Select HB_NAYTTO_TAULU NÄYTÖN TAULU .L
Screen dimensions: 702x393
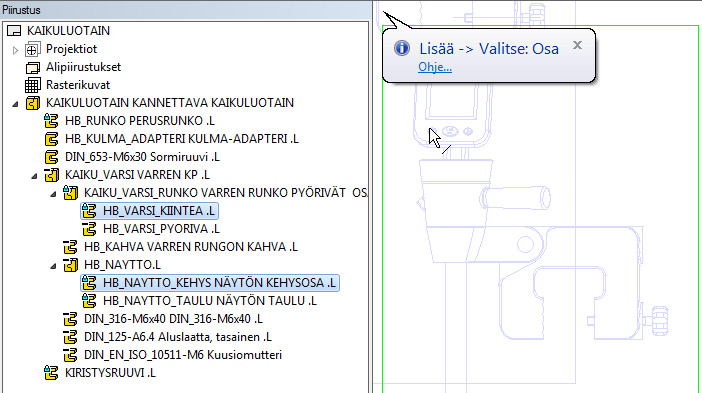point(210,301)
